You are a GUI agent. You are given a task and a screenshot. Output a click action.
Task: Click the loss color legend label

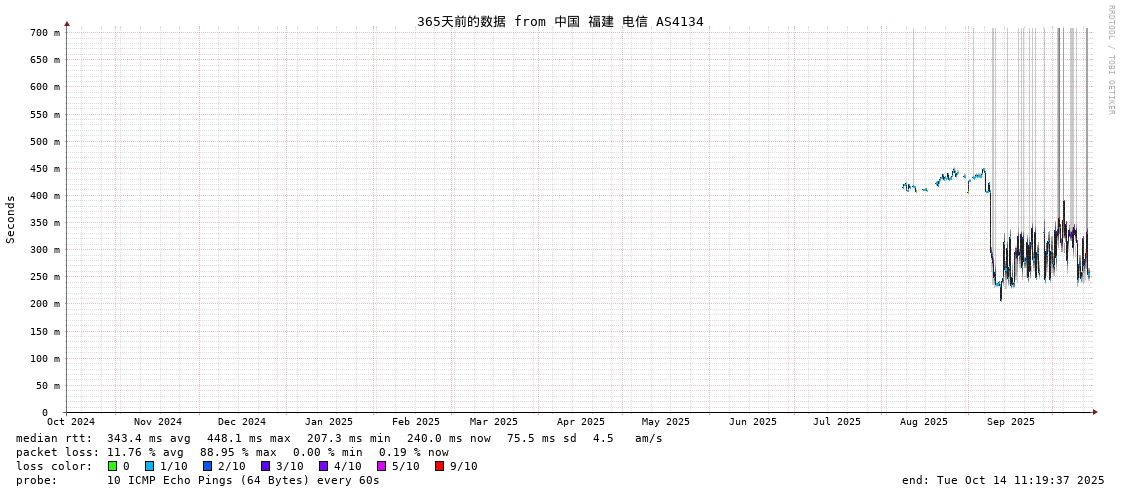point(54,466)
